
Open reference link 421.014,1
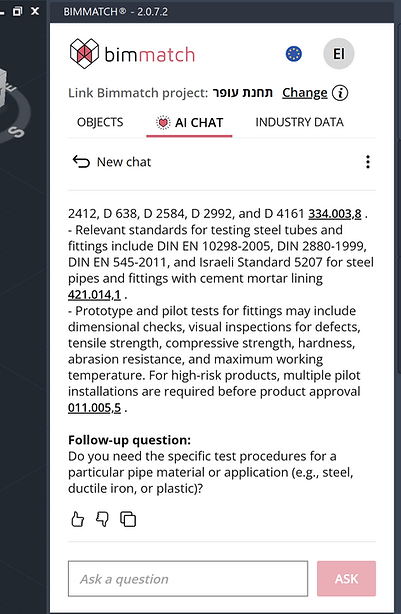point(94,294)
